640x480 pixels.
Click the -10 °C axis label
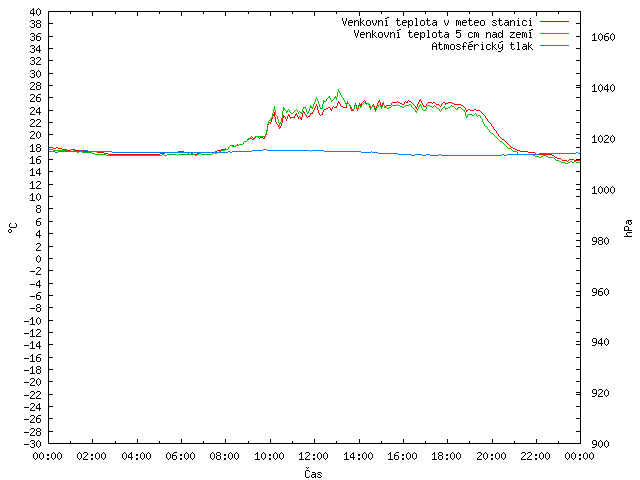pos(33,321)
